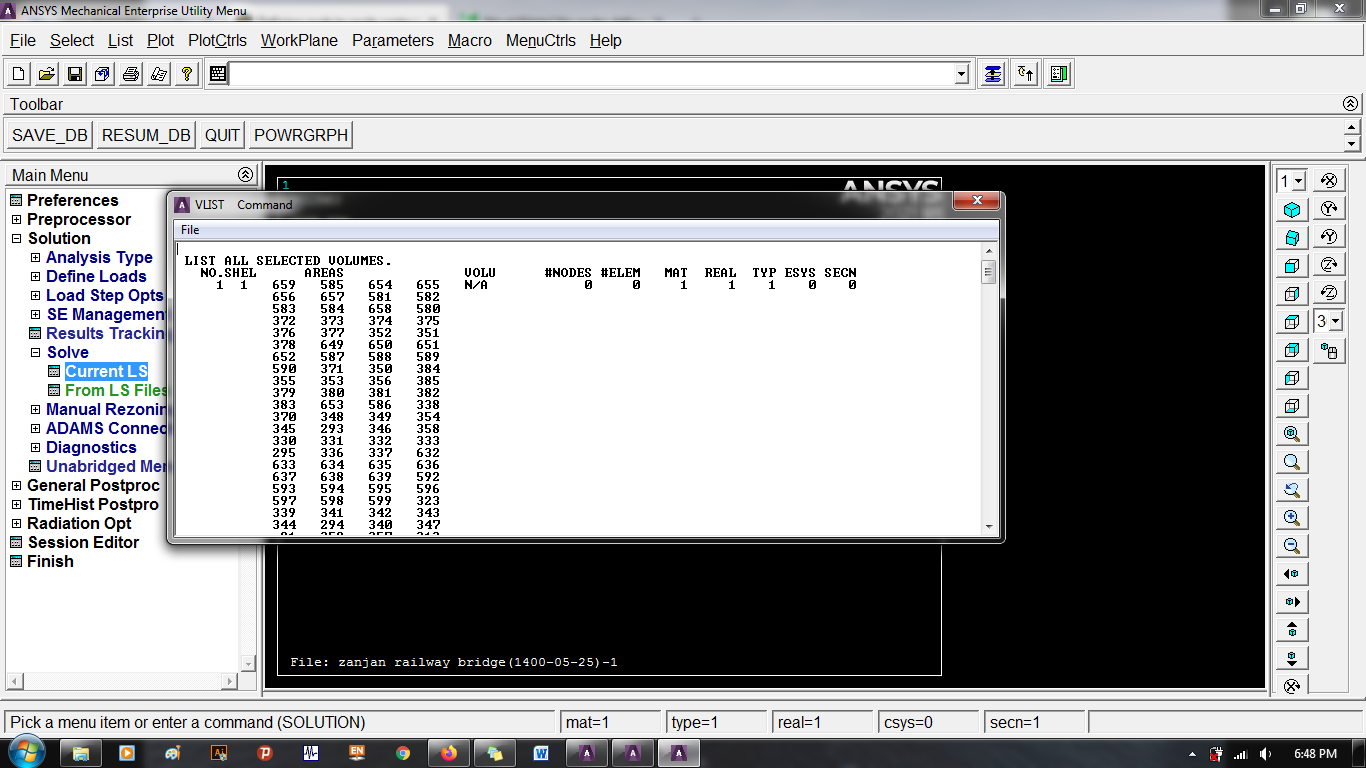Click the Zoom In magnifier icon
Screen dimensions: 1366x768
pos(1292,518)
